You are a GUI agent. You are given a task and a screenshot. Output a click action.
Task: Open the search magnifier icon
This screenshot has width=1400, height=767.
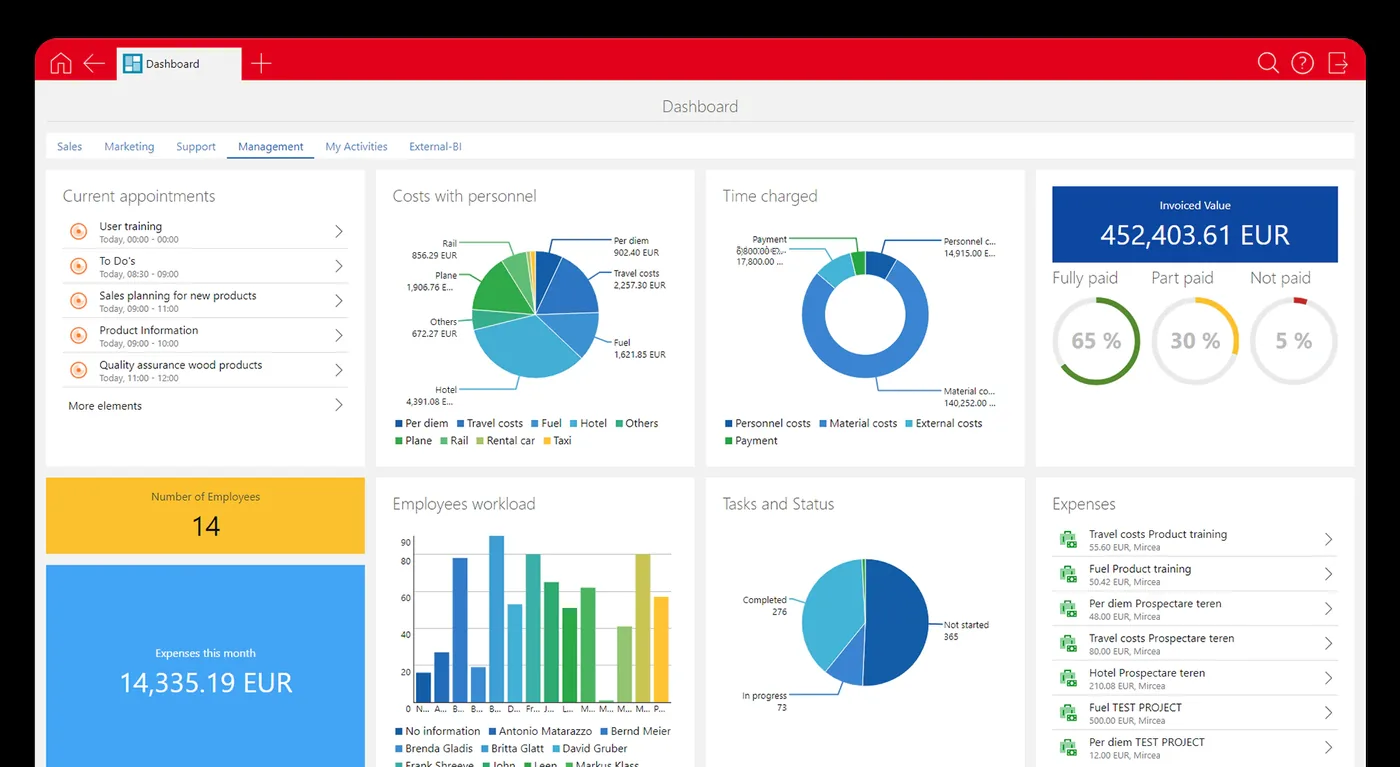tap(1268, 63)
